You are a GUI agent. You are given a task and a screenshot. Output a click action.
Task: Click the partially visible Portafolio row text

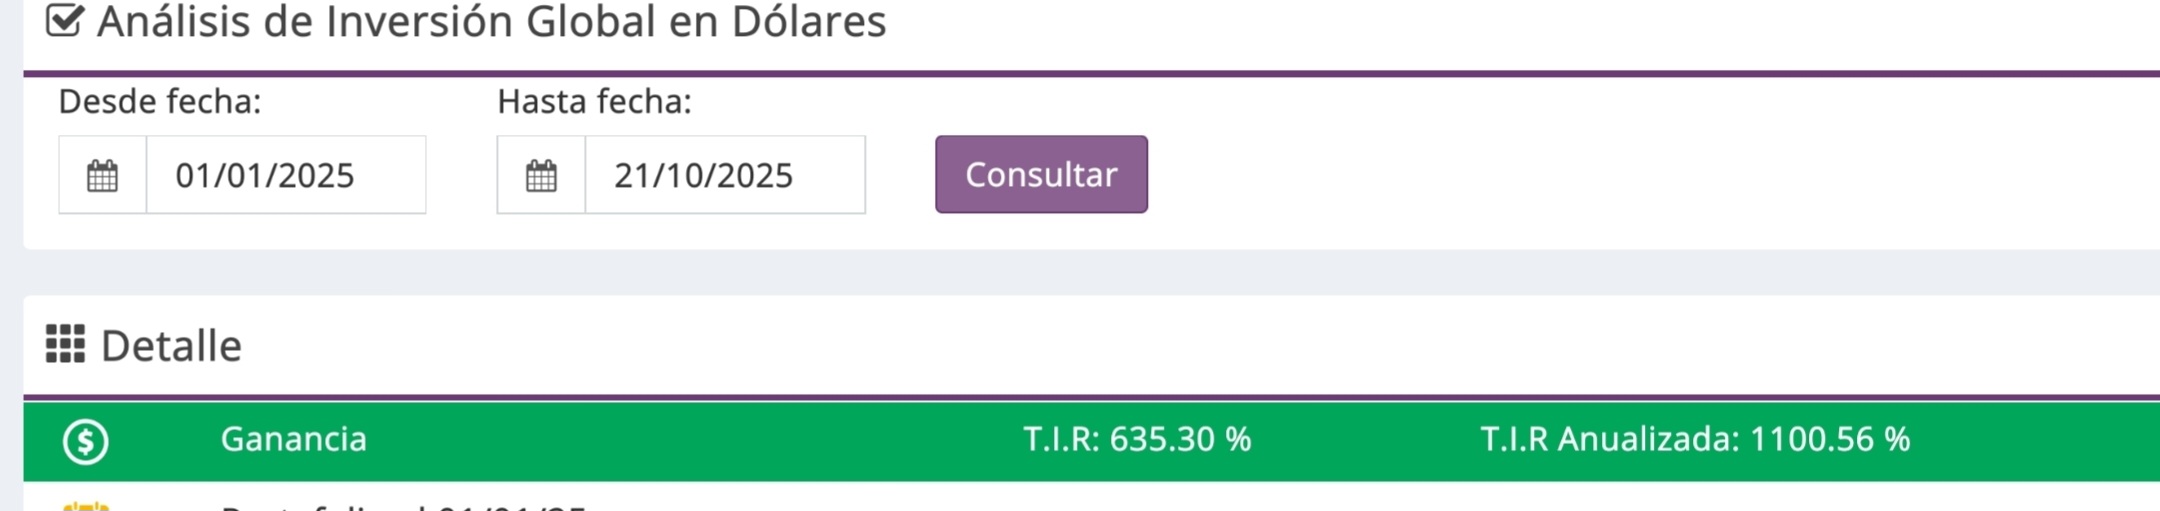coord(400,507)
